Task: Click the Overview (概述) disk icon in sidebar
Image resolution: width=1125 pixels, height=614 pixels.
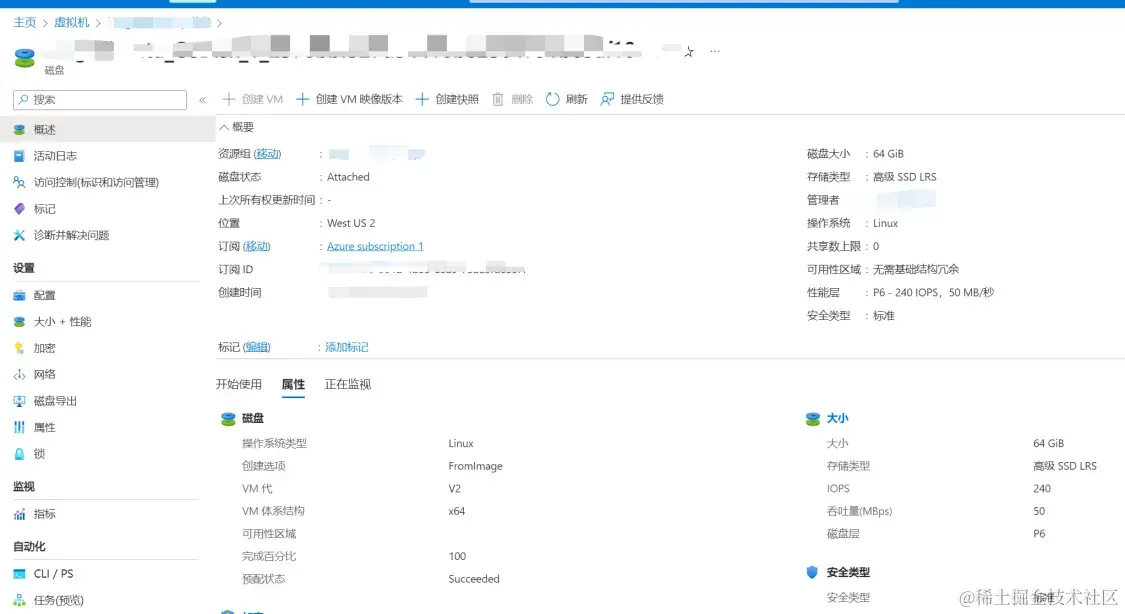Action: pyautogui.click(x=19, y=130)
